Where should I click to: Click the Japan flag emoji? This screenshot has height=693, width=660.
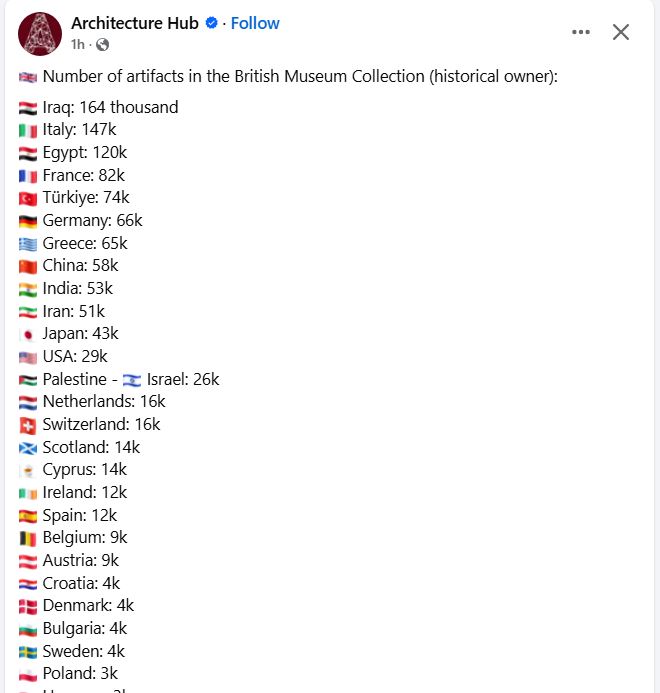(x=28, y=335)
